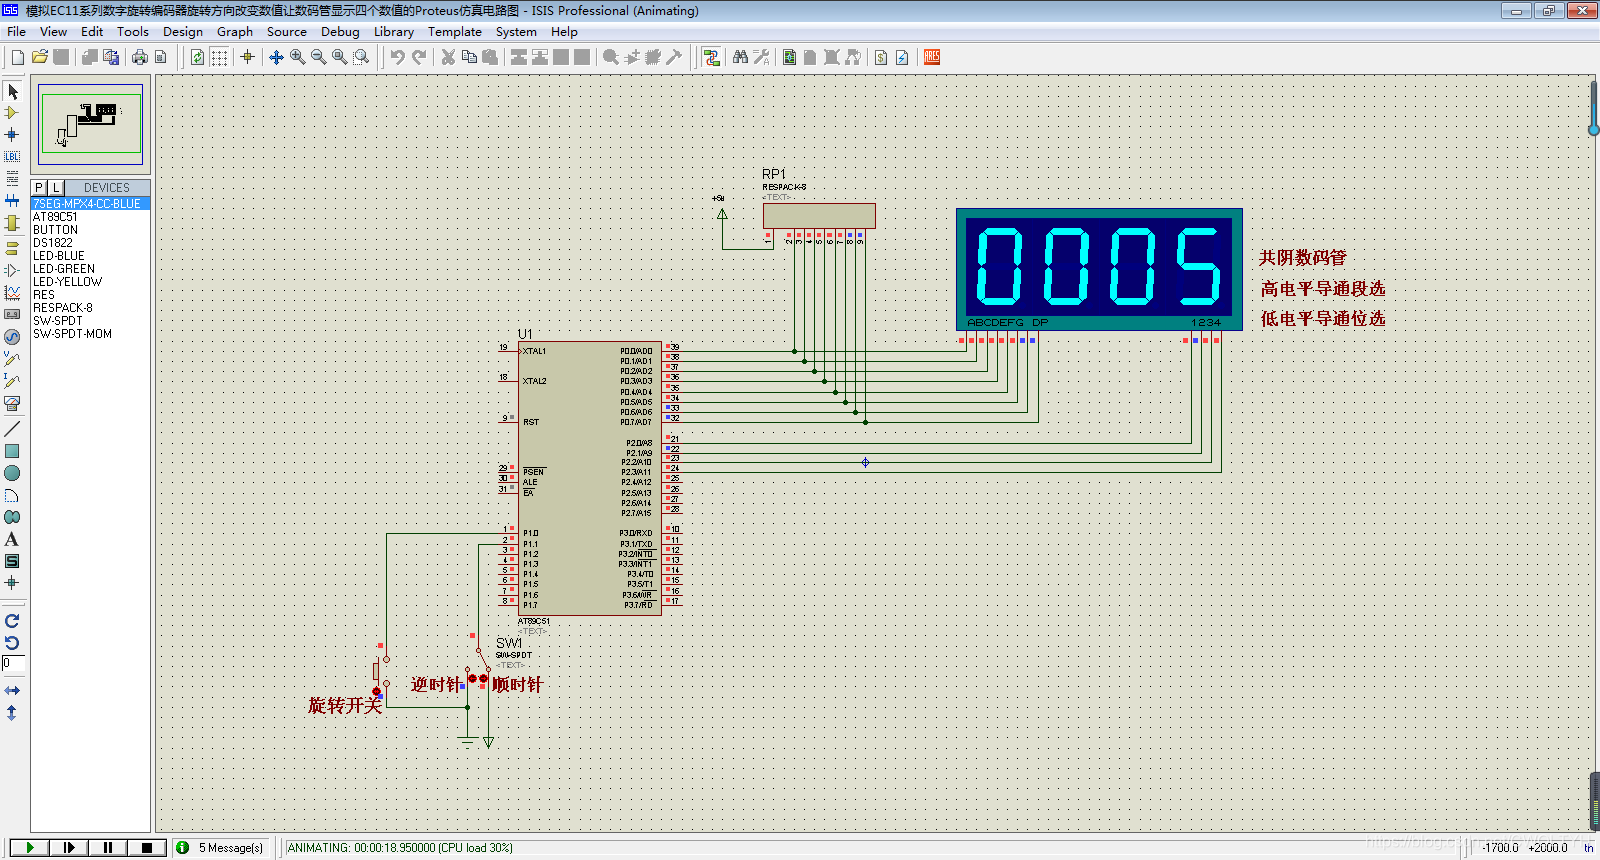Viewport: 1600px width, 860px height.
Task: Step the simulation forward
Action: point(68,848)
